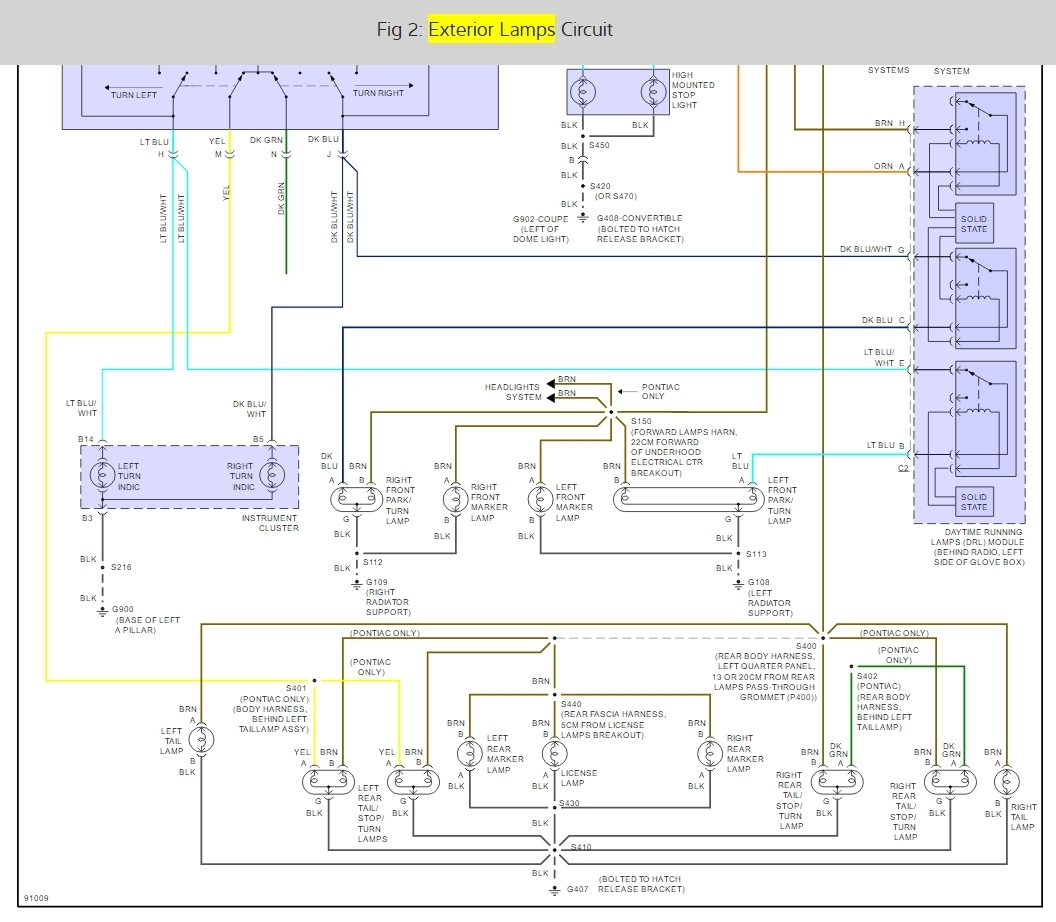Select the upper SOLID STATE box
Image resolution: width=1056 pixels, height=922 pixels.
tap(973, 223)
